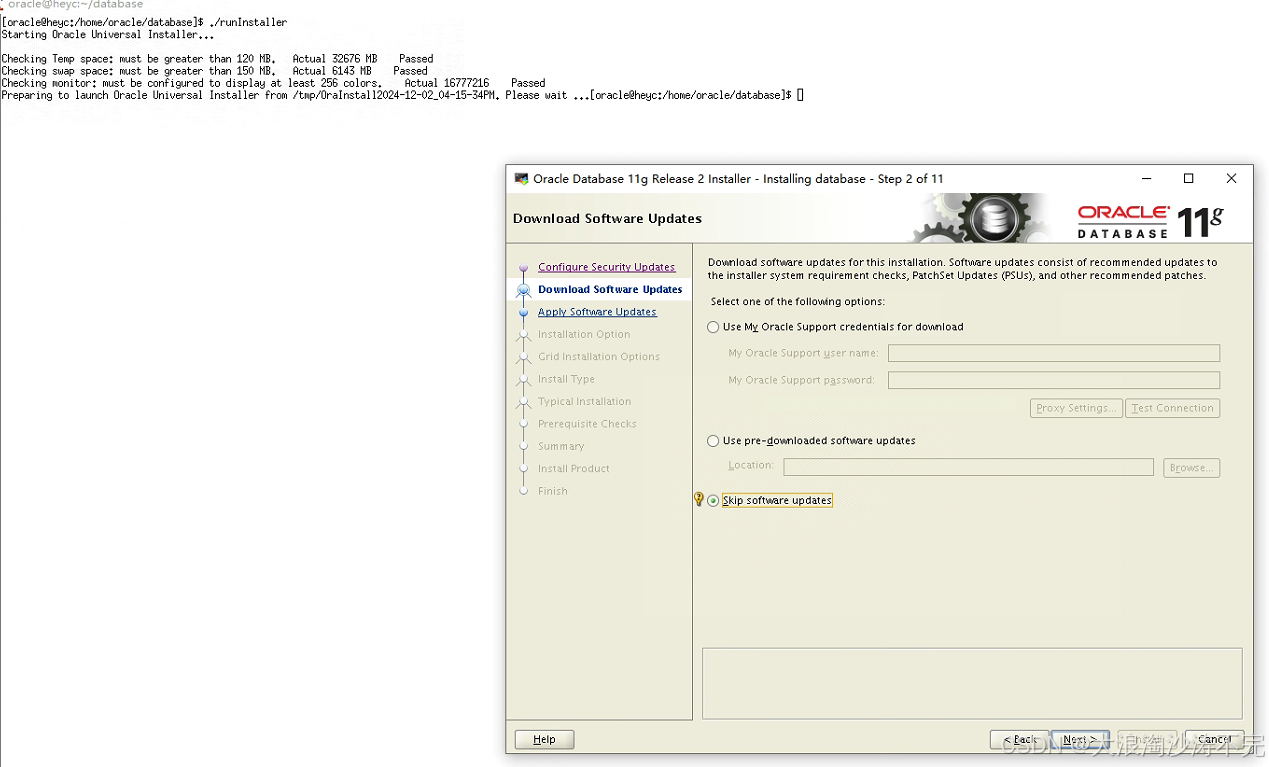1269x767 pixels.
Task: Click terminal line "Checking Temp space"
Action: (x=217, y=59)
